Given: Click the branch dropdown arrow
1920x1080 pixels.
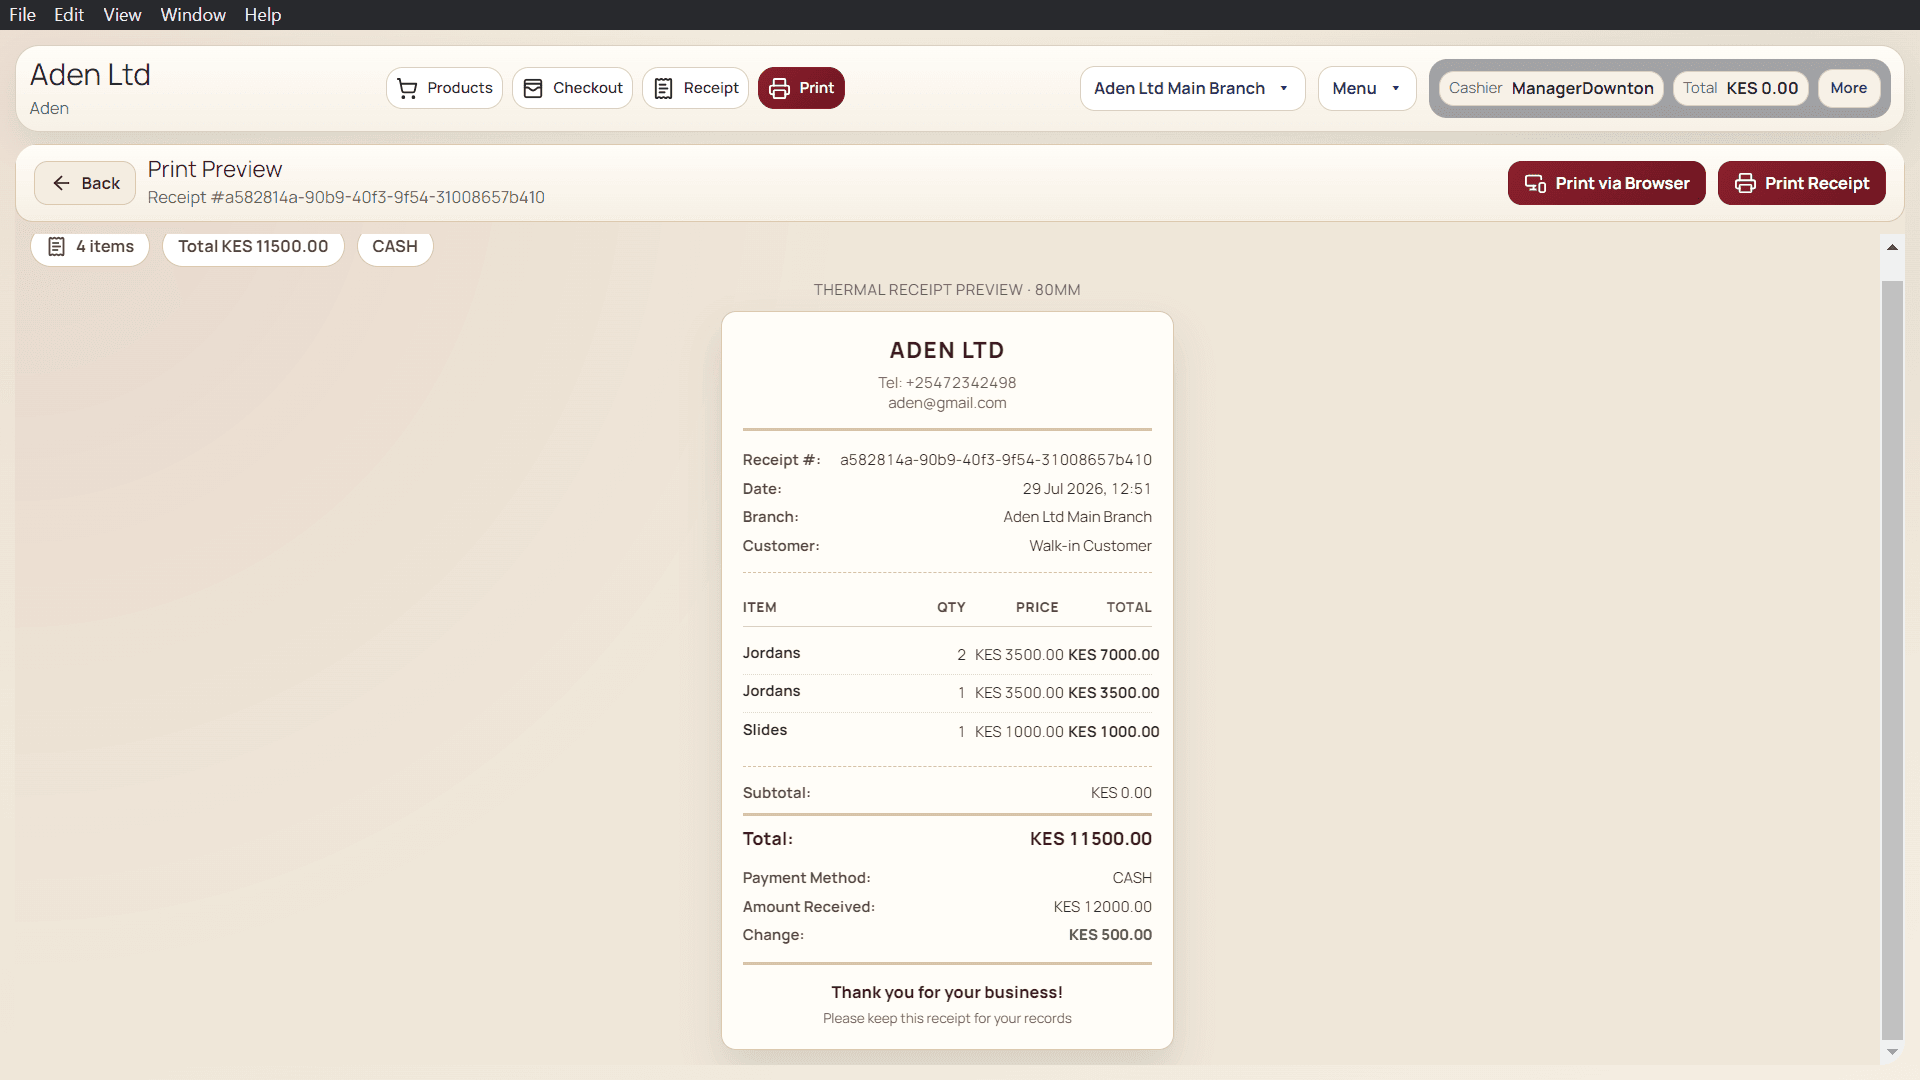Looking at the screenshot, I should point(1284,89).
